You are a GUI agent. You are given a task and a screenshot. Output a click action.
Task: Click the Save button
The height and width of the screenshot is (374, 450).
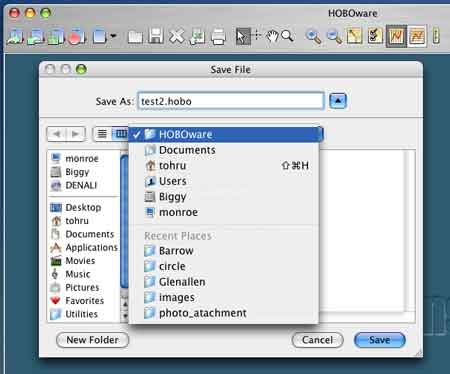coord(380,340)
